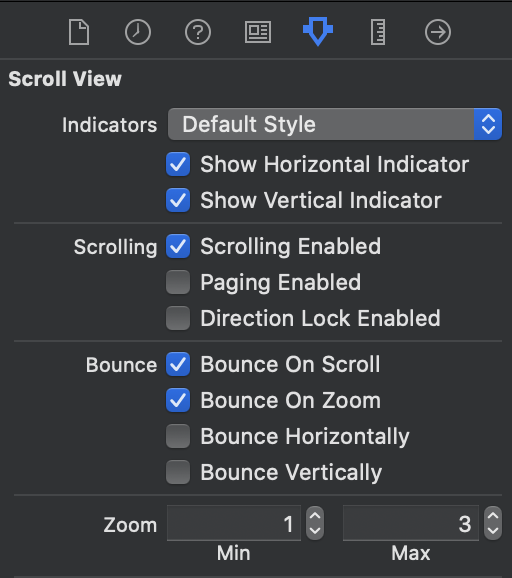
Task: Disable the Scrolling Enabled checkbox
Action: [178, 246]
